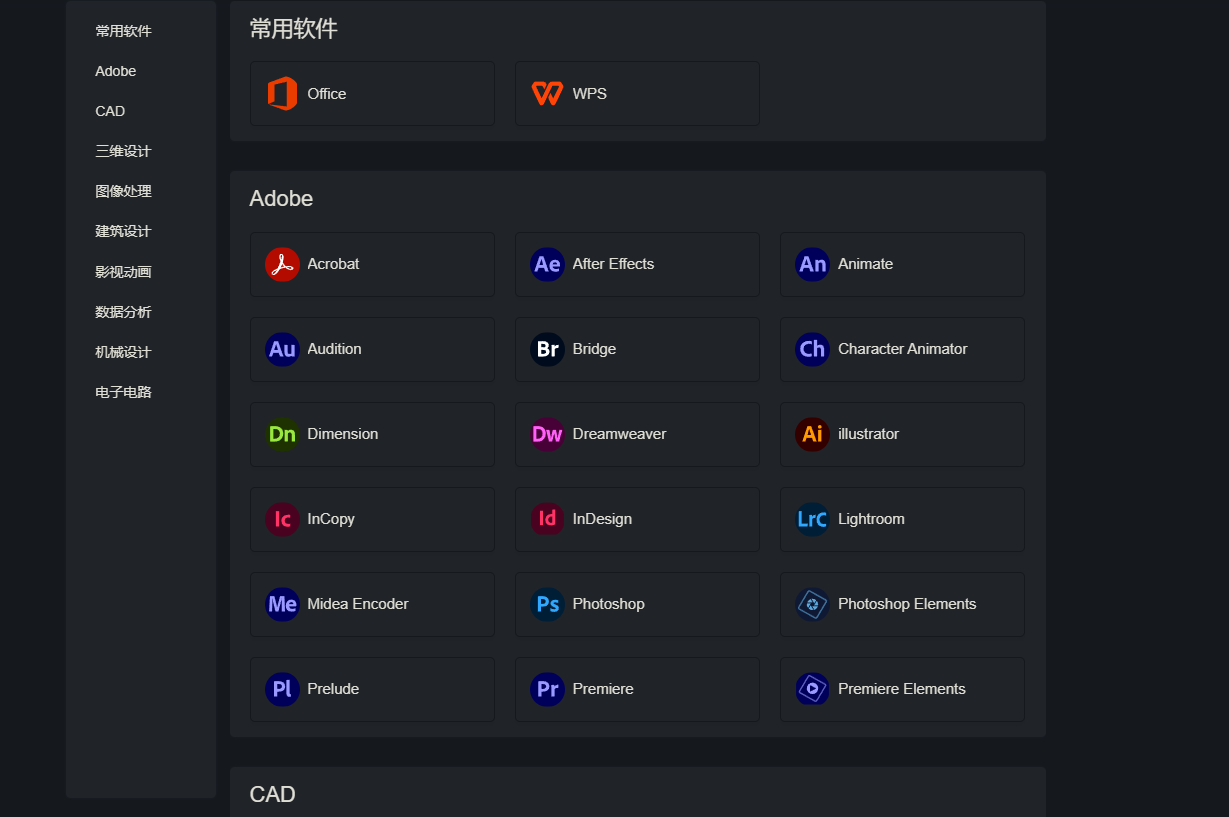Click the red Acrobat icon
This screenshot has width=1229, height=817.
click(282, 264)
